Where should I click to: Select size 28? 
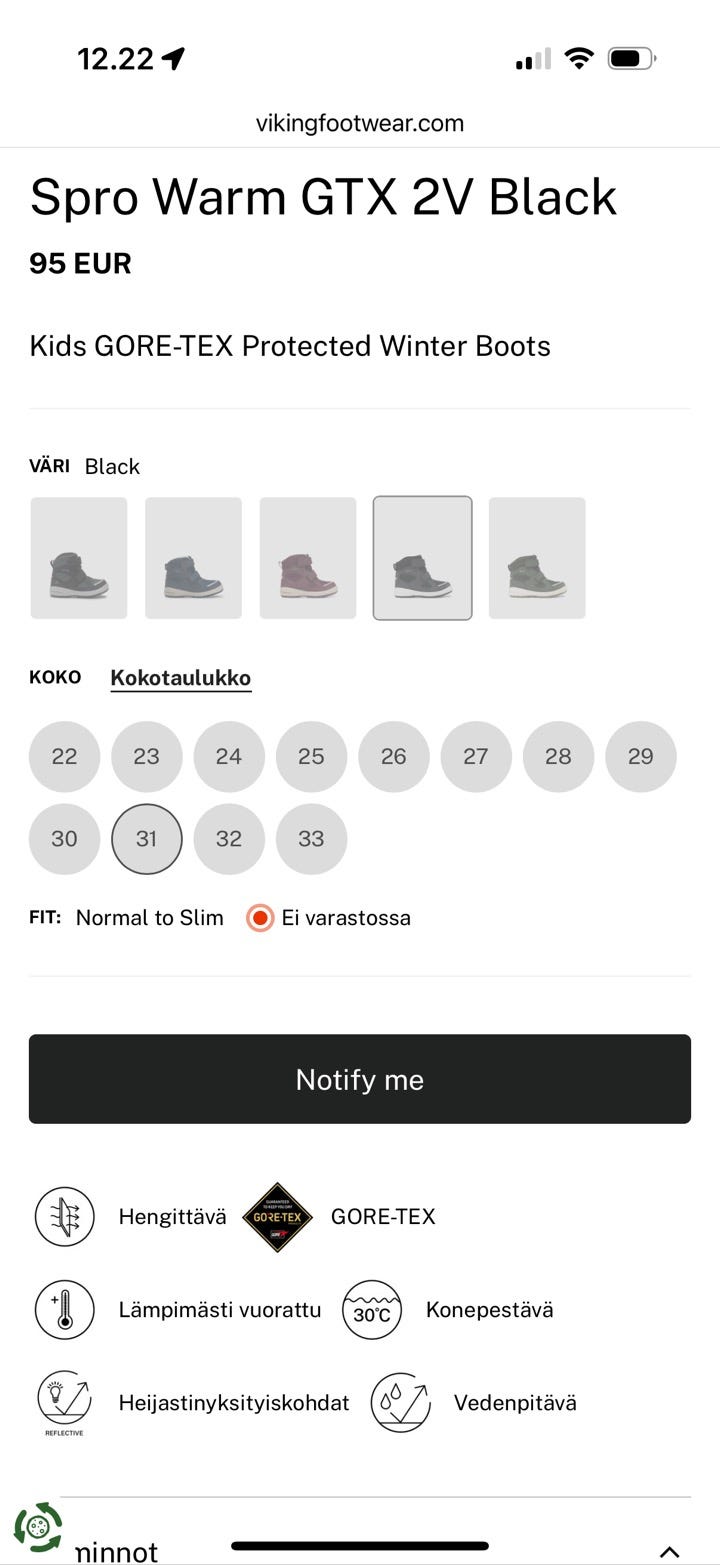(x=558, y=757)
